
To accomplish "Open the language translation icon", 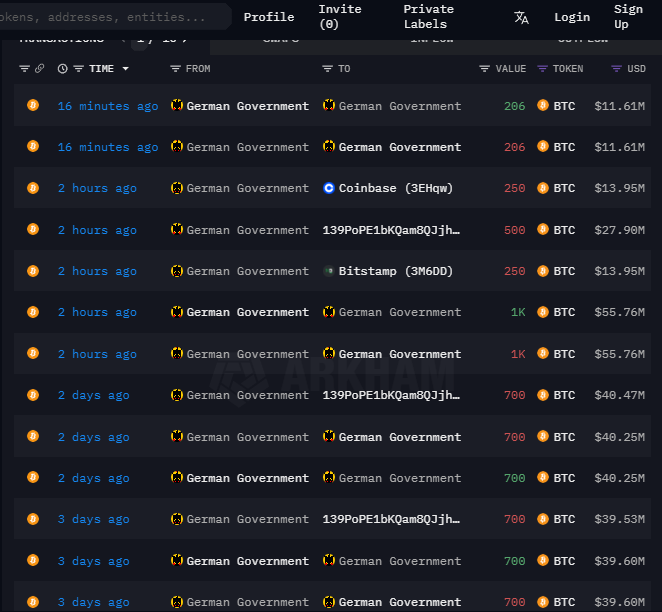I will pyautogui.click(x=521, y=18).
